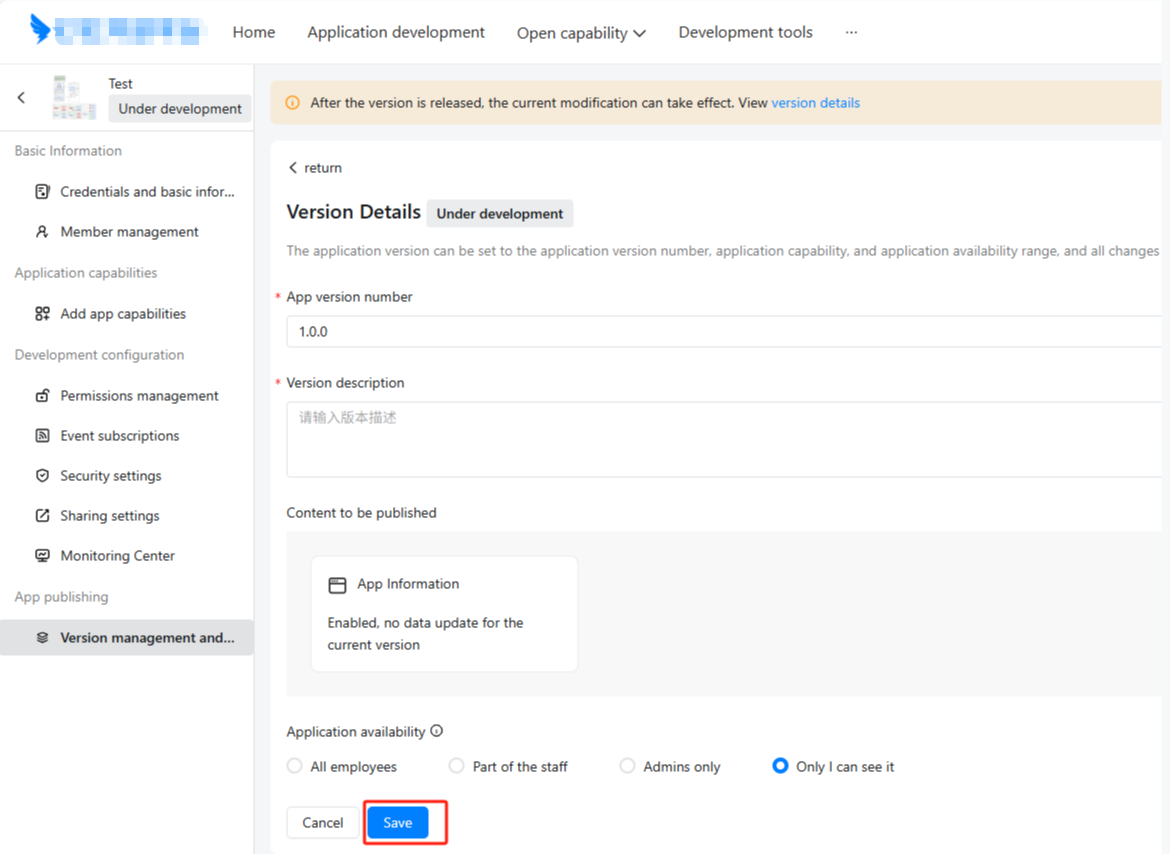The width and height of the screenshot is (1170, 854).
Task: Select the All employees radio option
Action: point(294,766)
